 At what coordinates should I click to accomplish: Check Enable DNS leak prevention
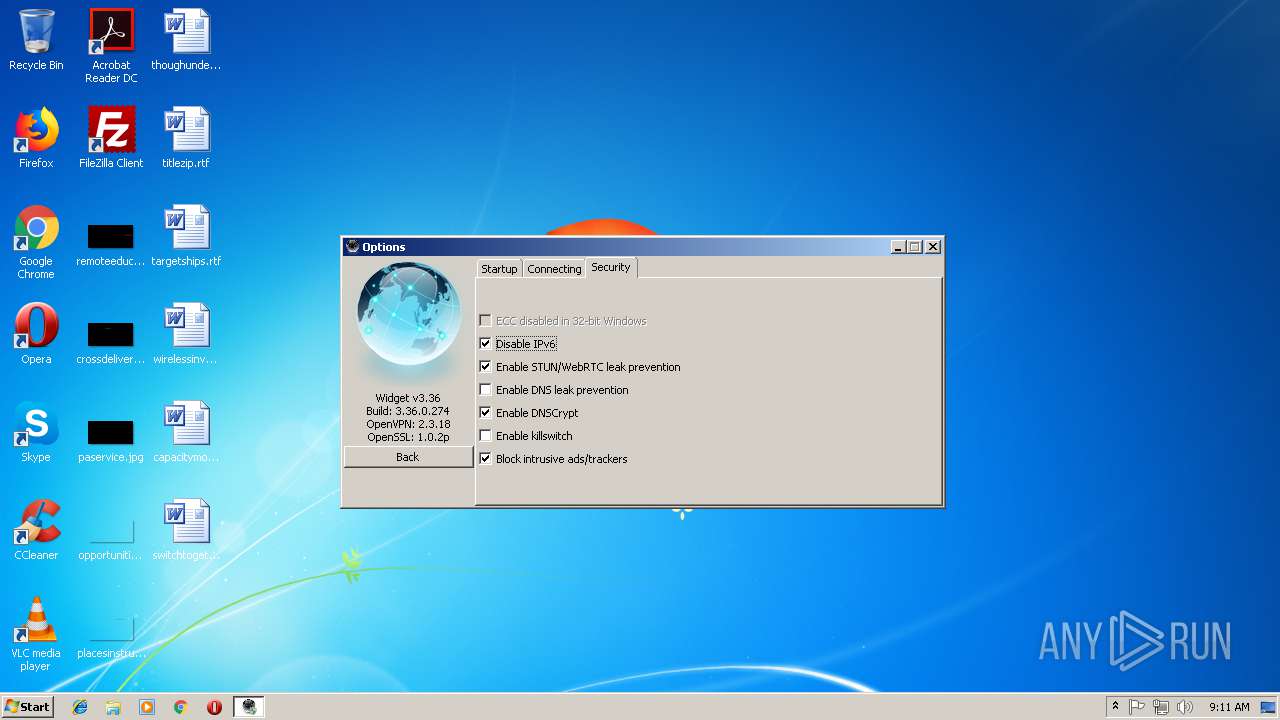(485, 390)
